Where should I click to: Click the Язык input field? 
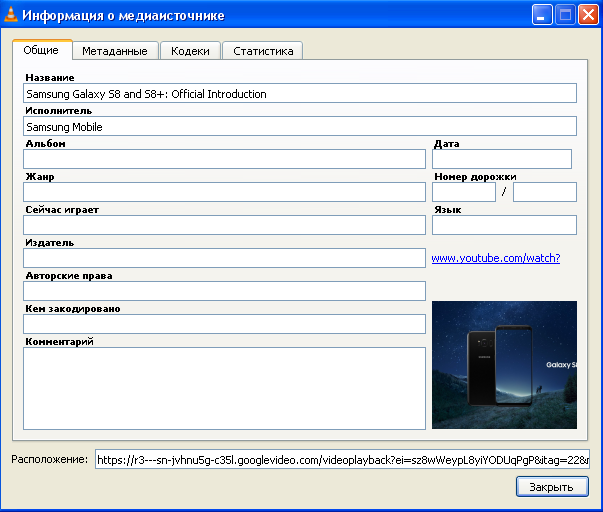[504, 225]
